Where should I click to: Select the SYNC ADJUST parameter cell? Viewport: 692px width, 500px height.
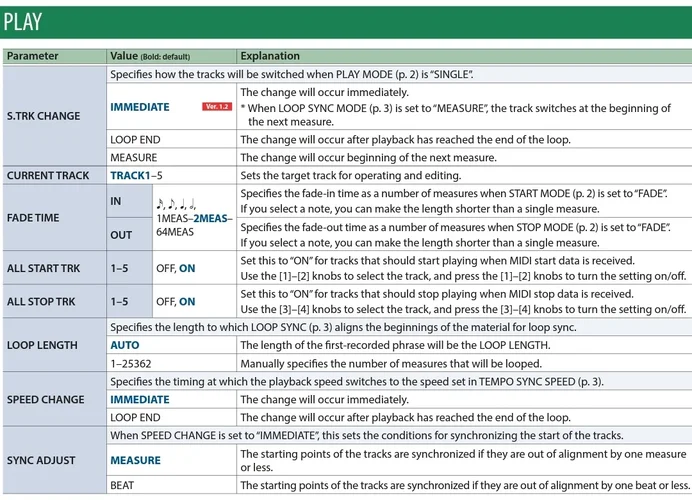(54, 460)
